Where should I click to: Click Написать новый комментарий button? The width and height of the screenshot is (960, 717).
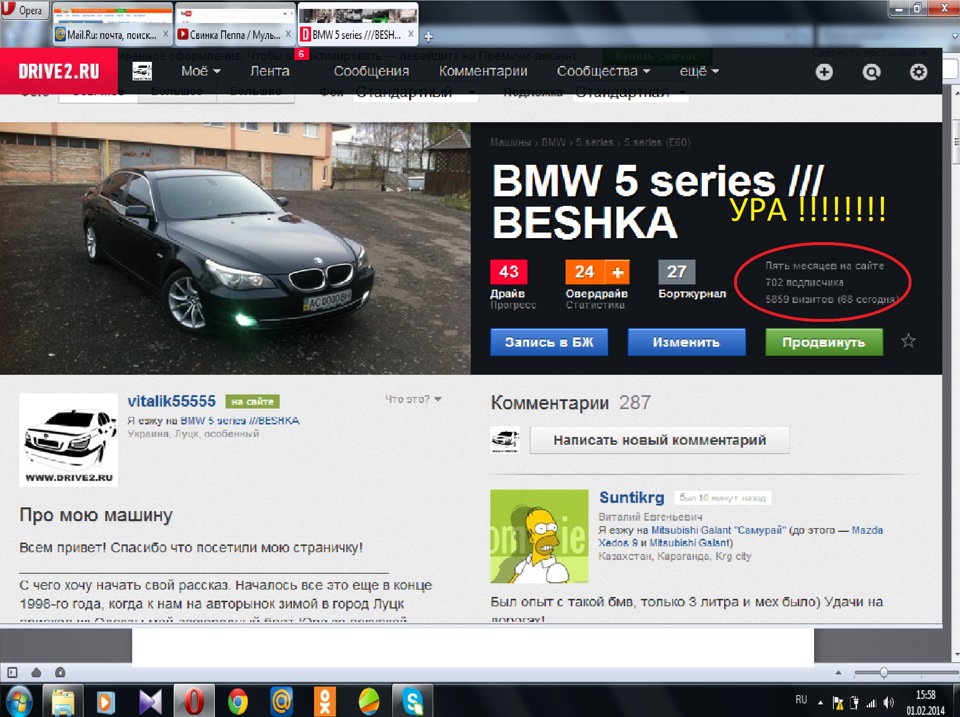pyautogui.click(x=659, y=440)
